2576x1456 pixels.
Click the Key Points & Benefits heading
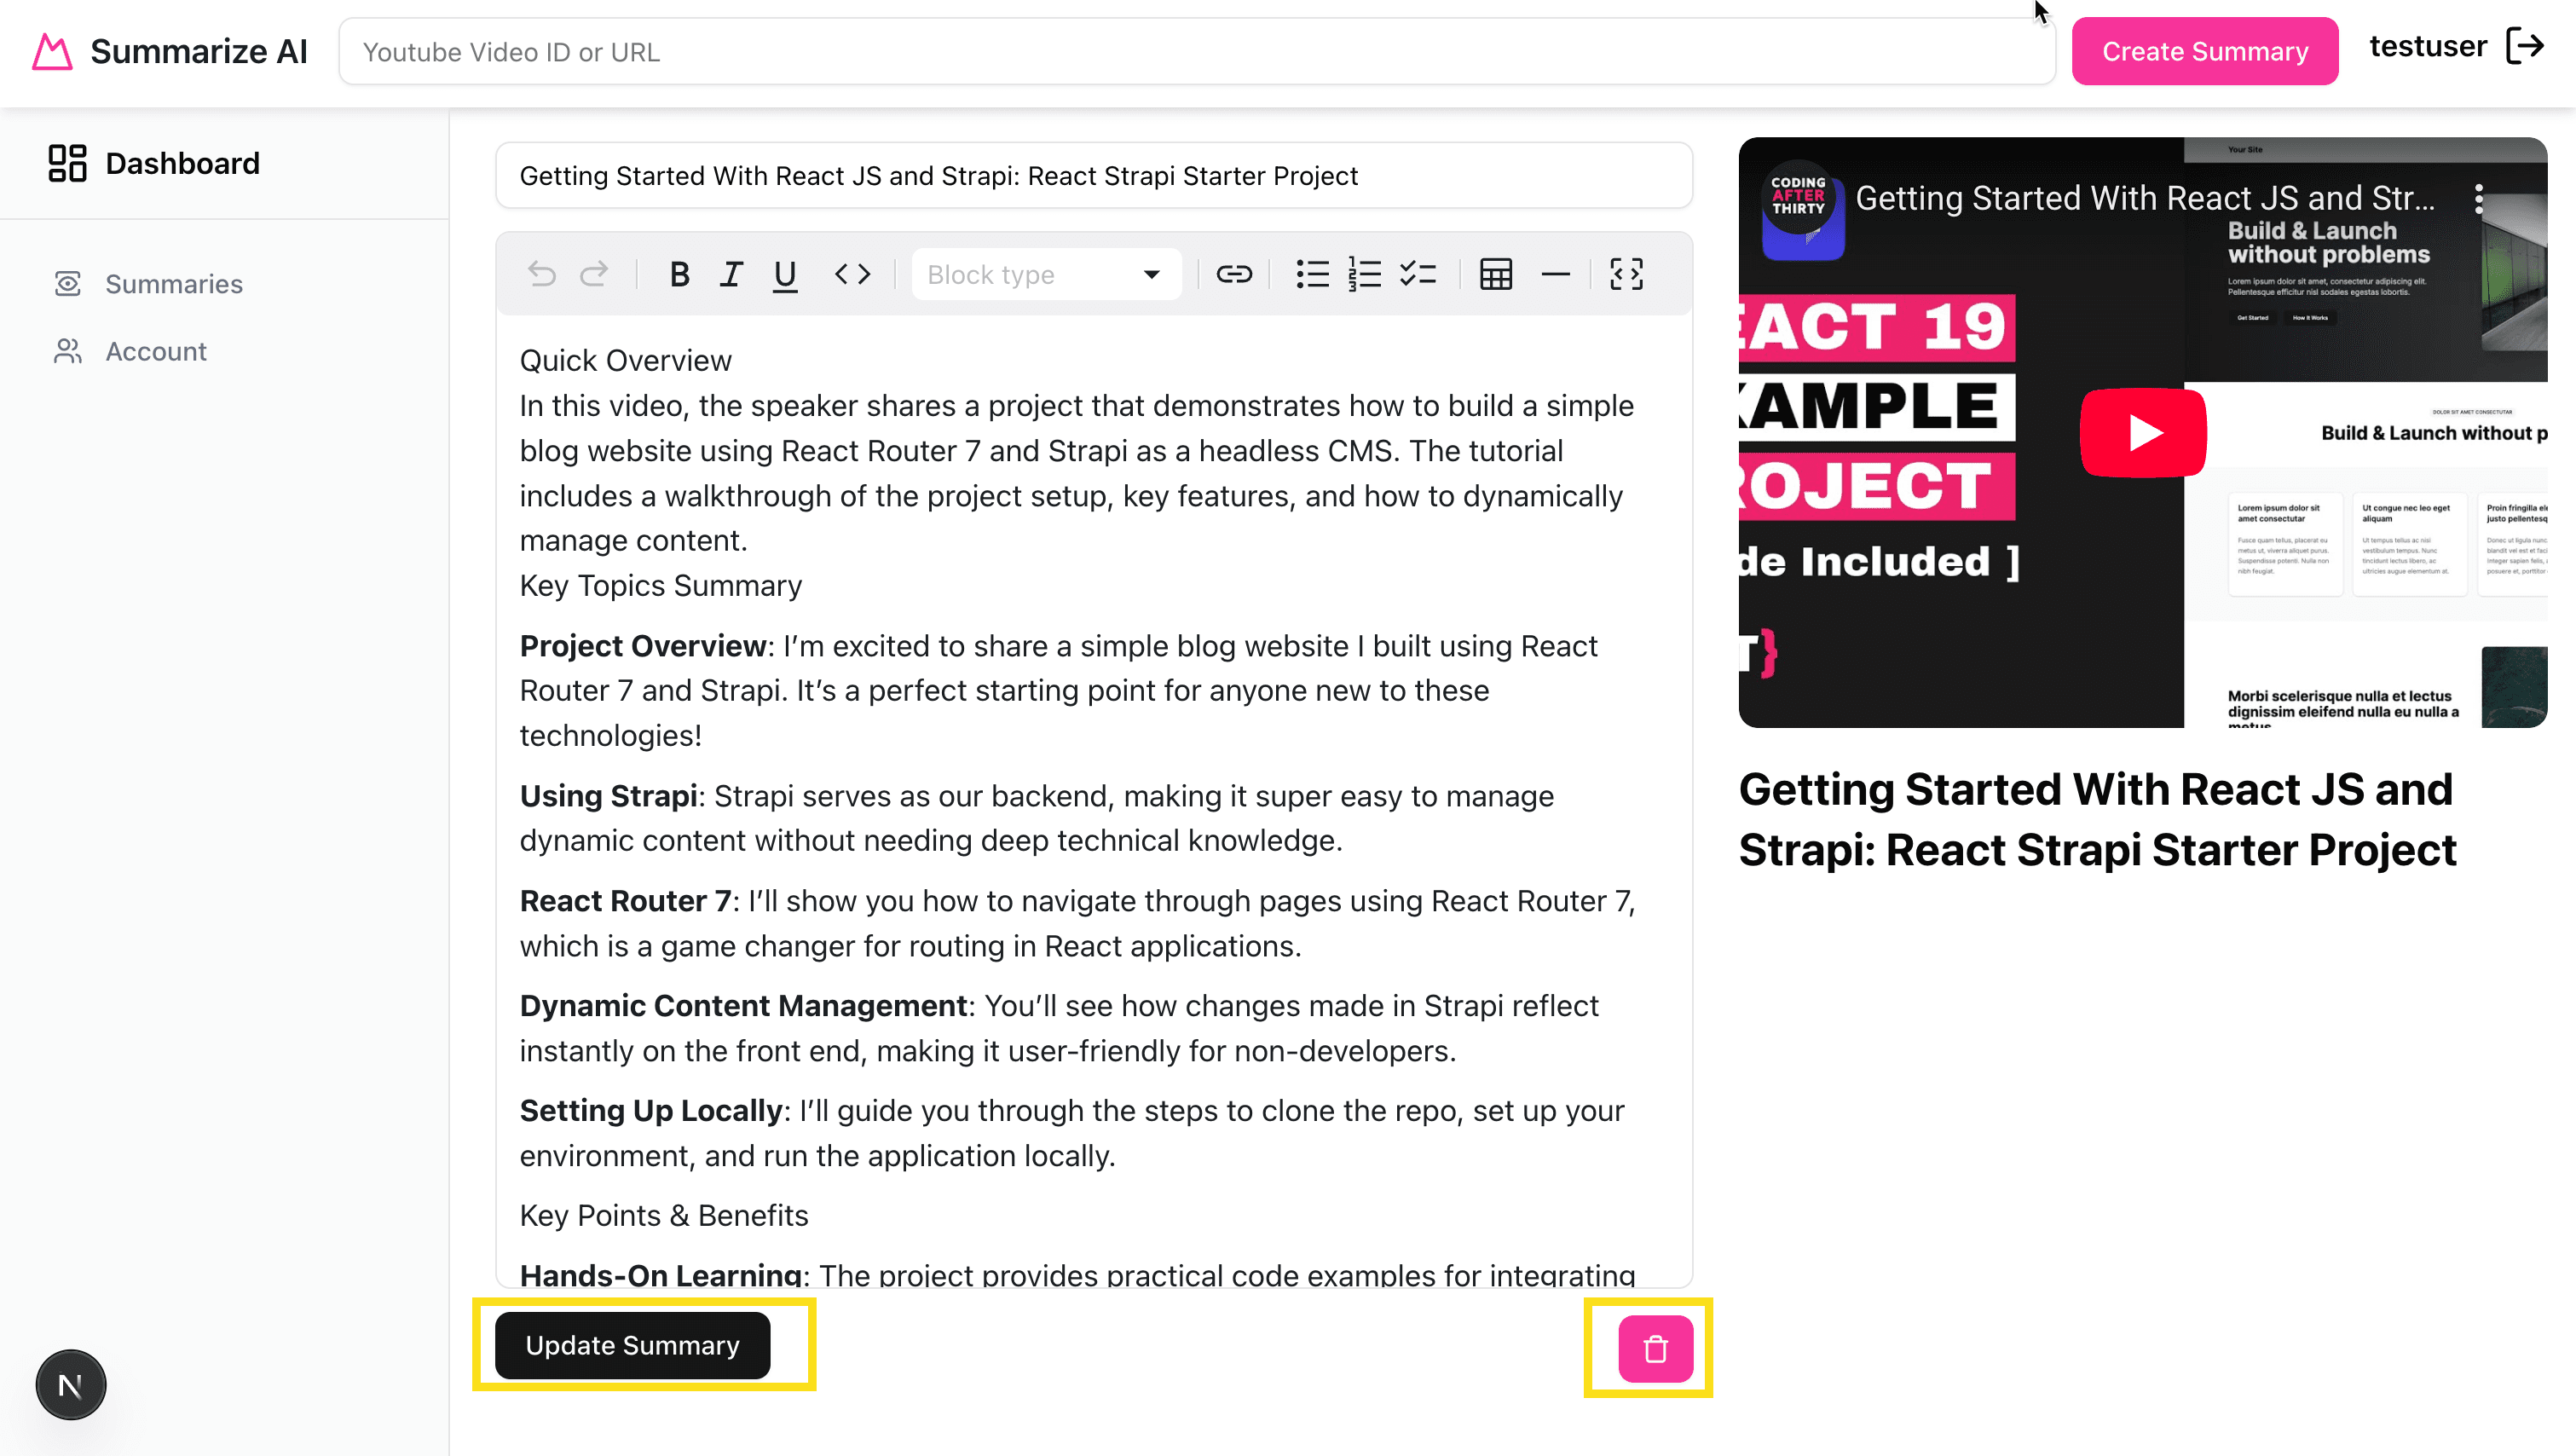click(x=664, y=1215)
